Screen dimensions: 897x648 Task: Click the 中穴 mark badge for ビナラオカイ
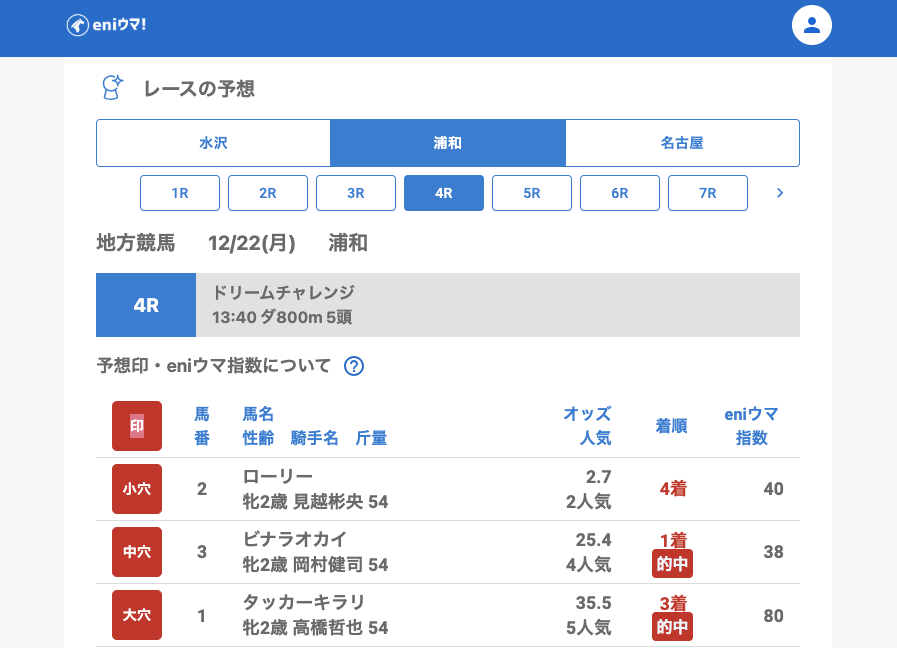[x=137, y=552]
